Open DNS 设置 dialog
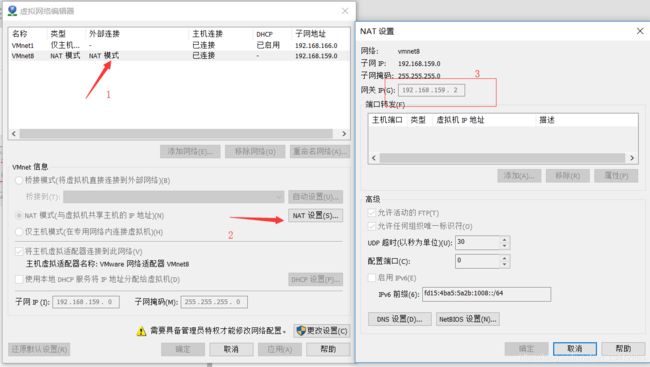 click(x=400, y=319)
